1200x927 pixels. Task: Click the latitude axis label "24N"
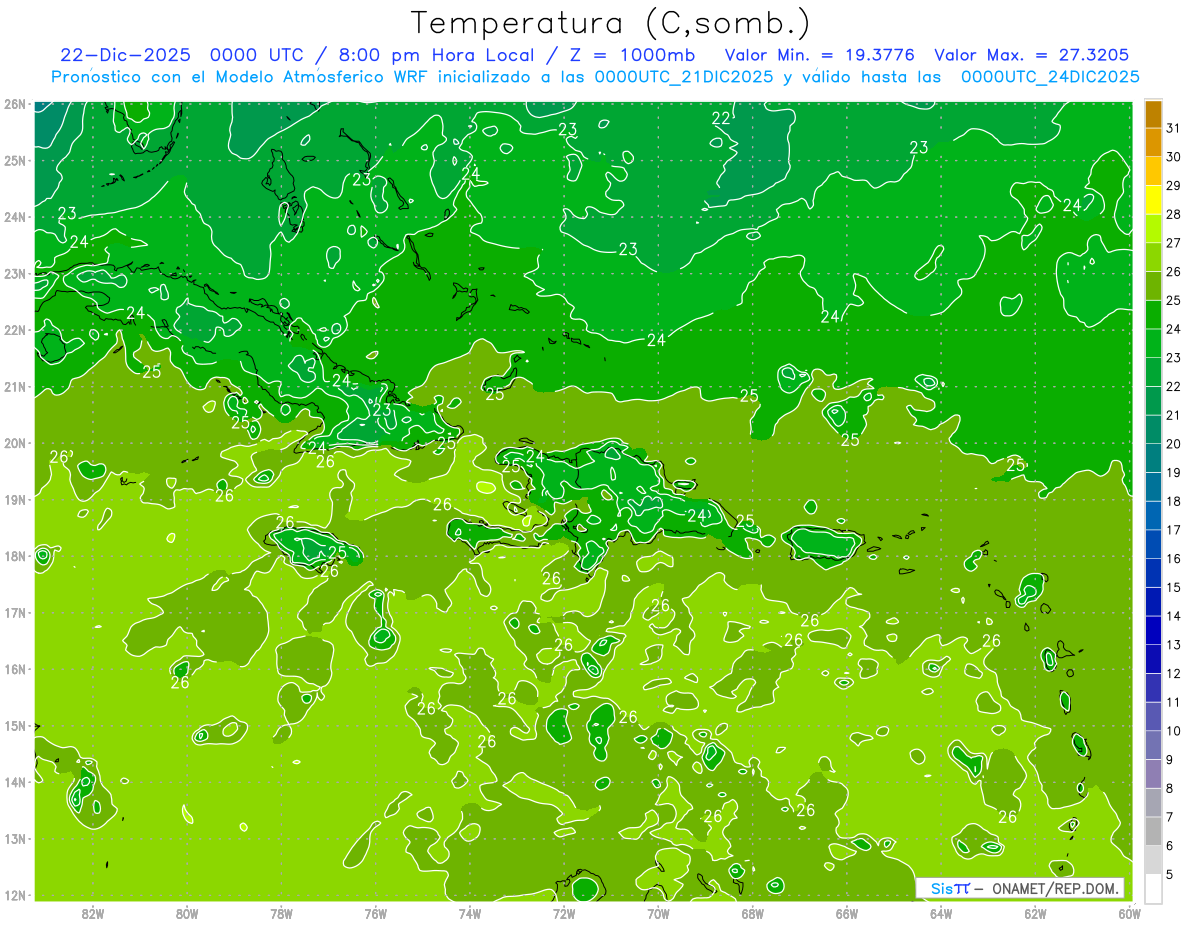point(14,217)
